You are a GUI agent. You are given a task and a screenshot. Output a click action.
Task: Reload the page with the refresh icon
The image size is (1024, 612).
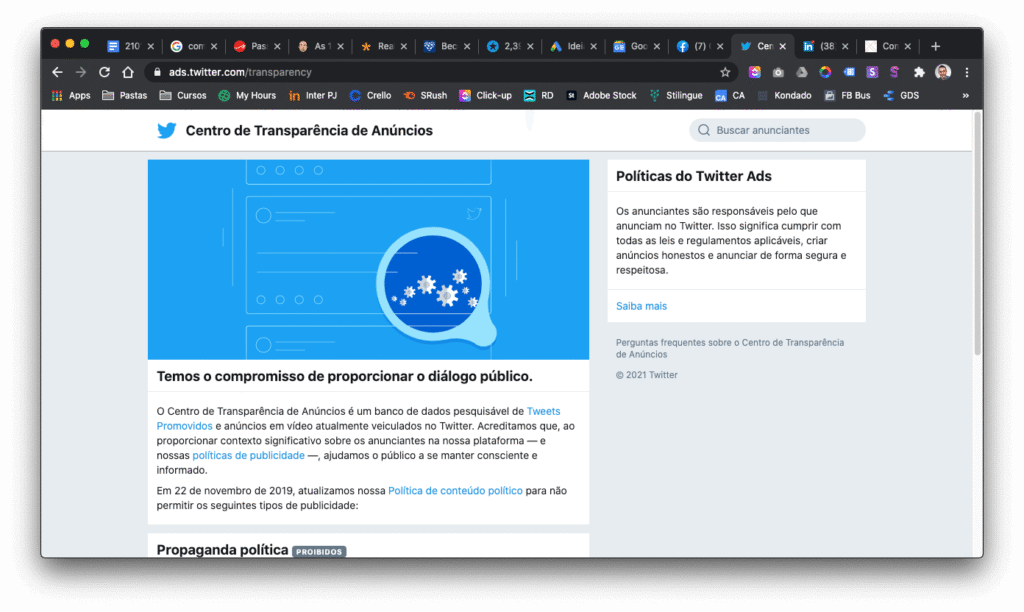pyautogui.click(x=104, y=72)
